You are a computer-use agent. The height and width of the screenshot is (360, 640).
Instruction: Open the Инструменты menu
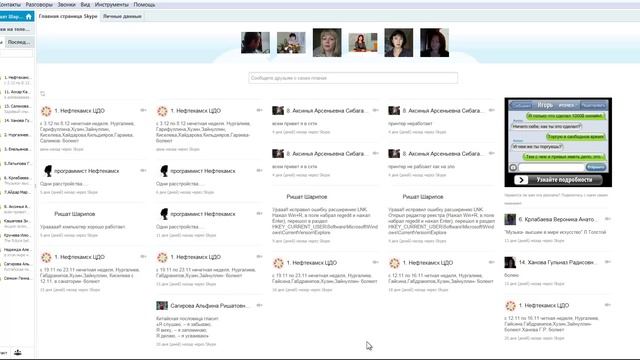pyautogui.click(x=111, y=4)
